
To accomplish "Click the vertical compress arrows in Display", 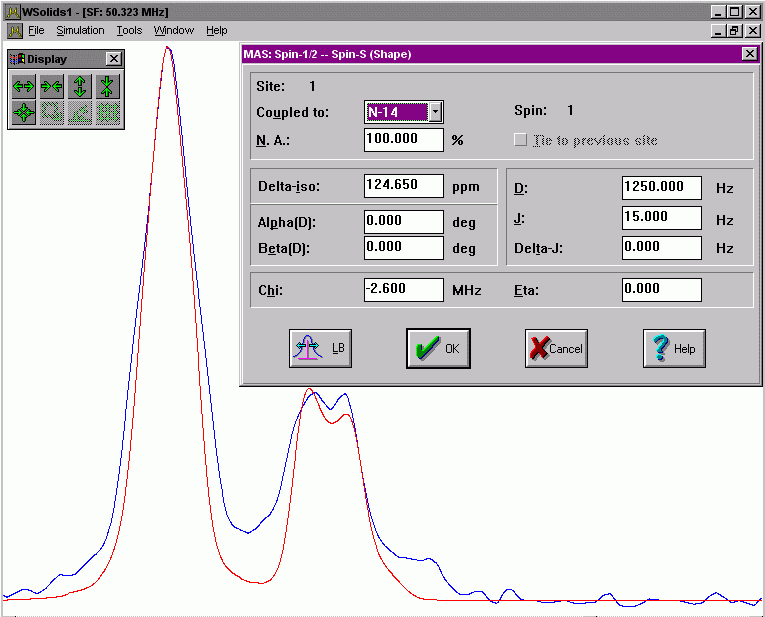I will coord(108,86).
